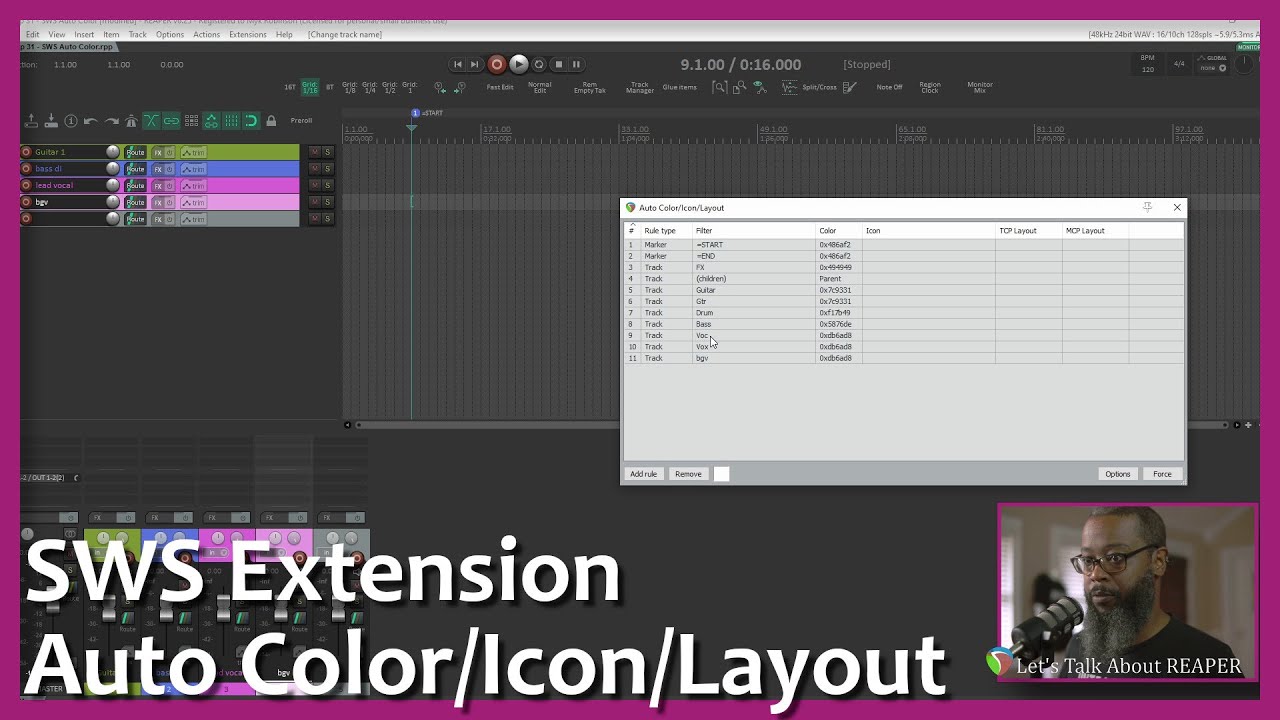Viewport: 1280px width, 720px height.
Task: Click the zoom magnifier toolbar icon
Action: tap(719, 87)
